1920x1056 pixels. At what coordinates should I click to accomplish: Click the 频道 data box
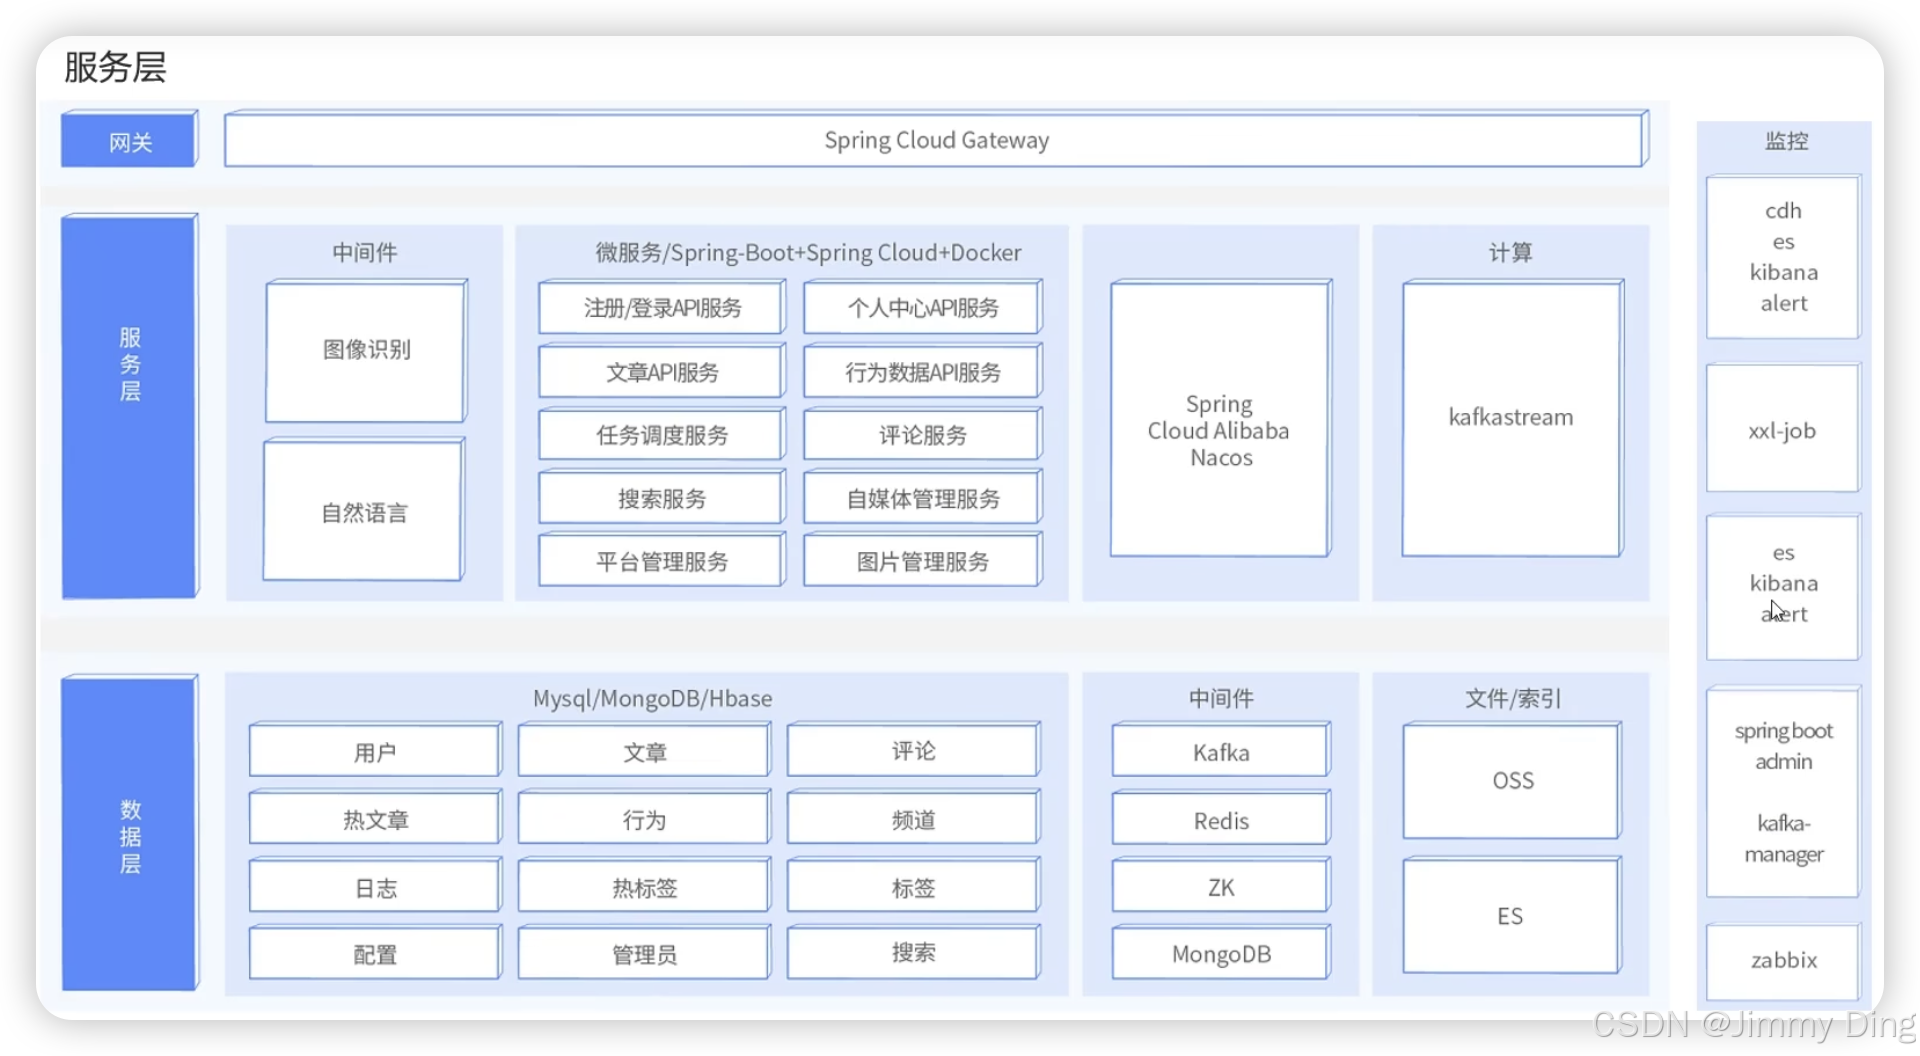(x=913, y=818)
